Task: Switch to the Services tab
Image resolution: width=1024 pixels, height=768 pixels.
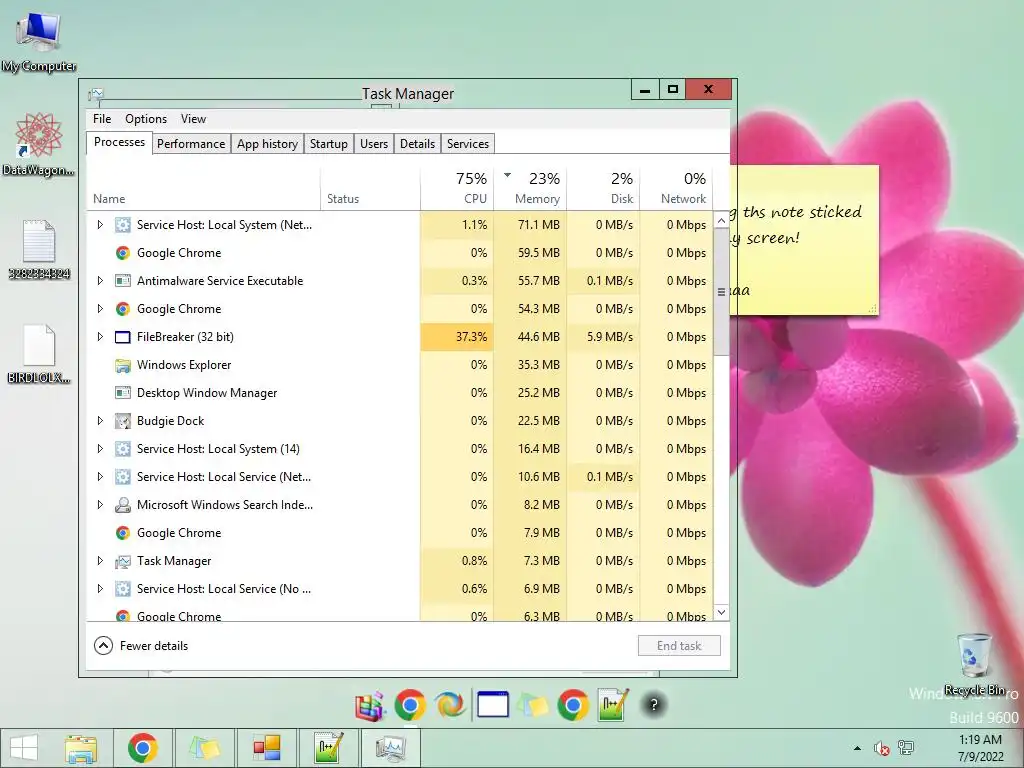Action: (x=468, y=144)
